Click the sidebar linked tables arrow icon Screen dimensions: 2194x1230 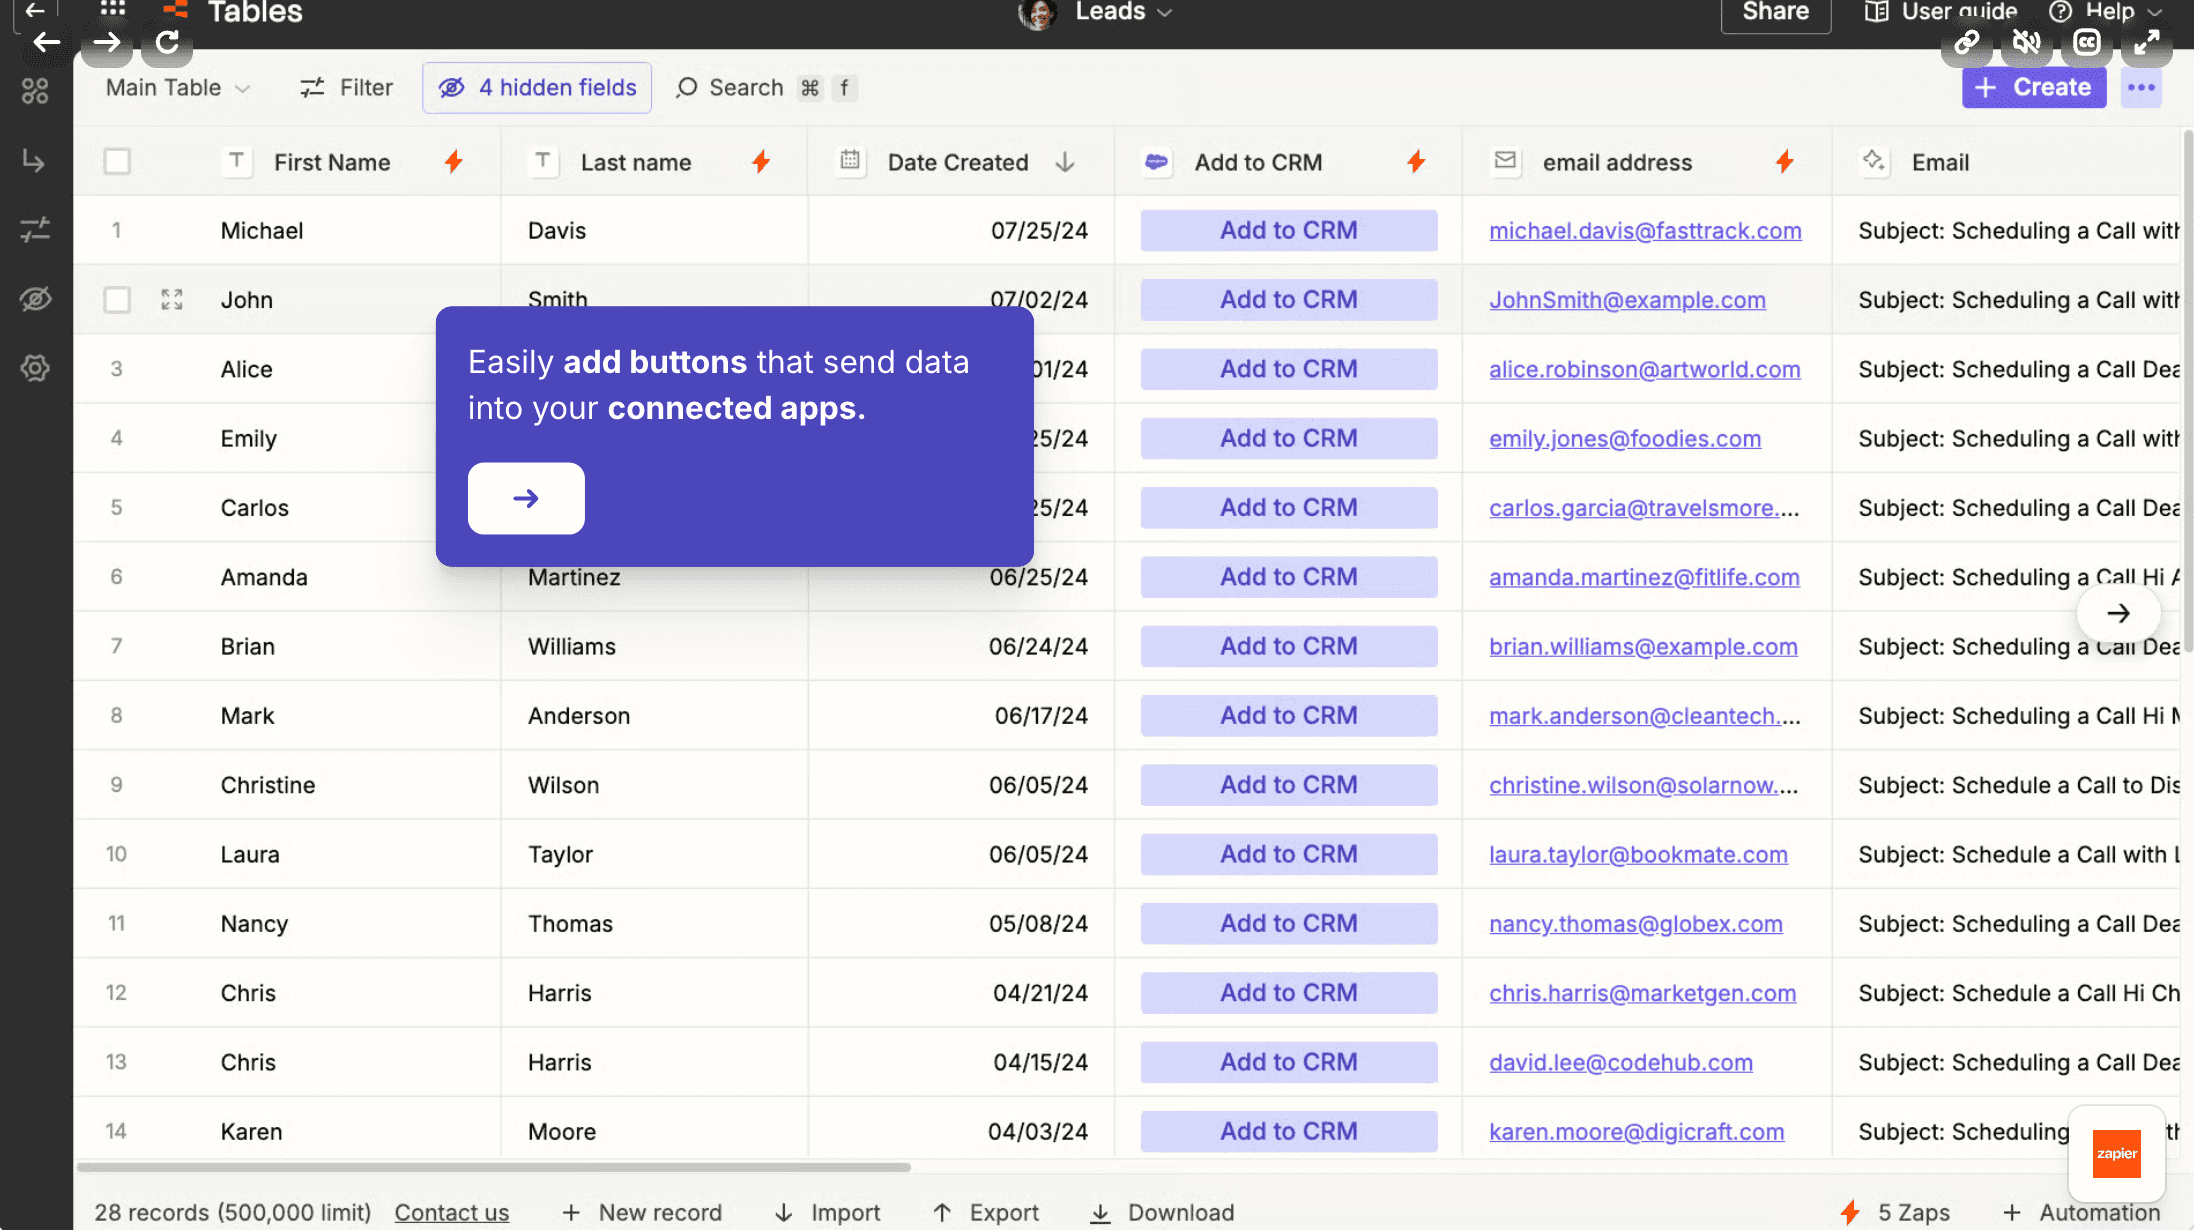tap(35, 160)
